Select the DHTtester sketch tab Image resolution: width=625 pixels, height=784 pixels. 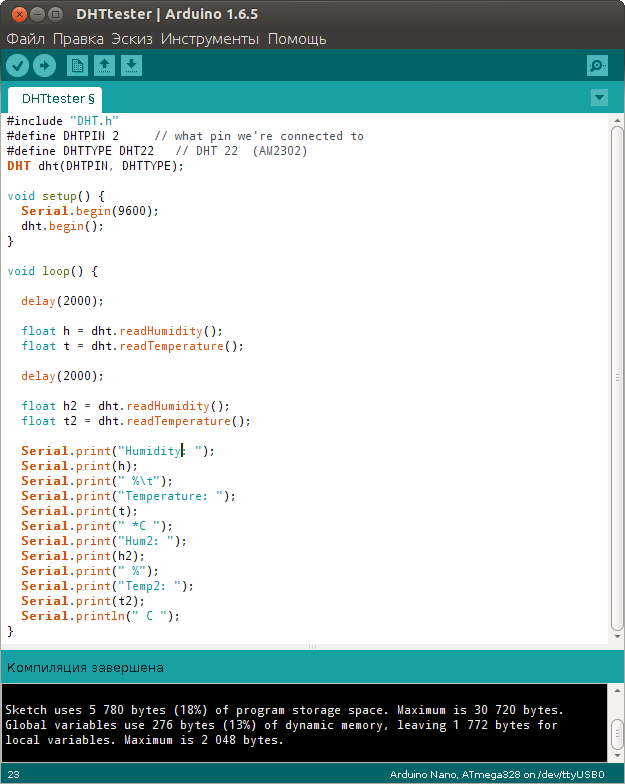58,99
